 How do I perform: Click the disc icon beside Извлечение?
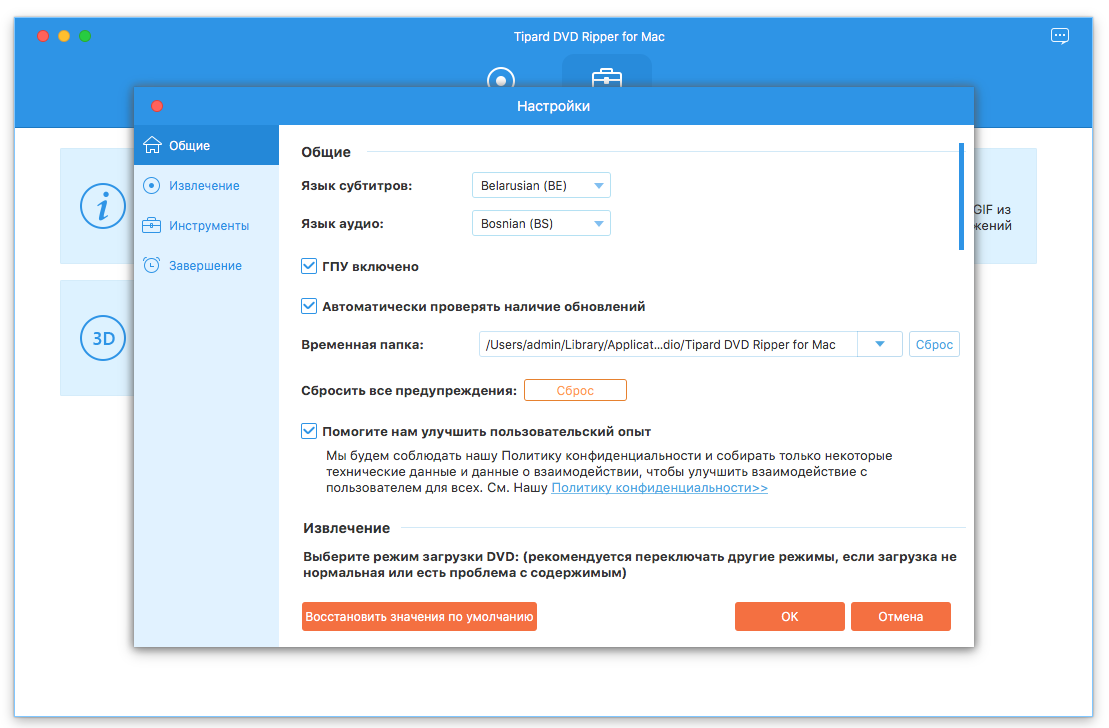[152, 185]
